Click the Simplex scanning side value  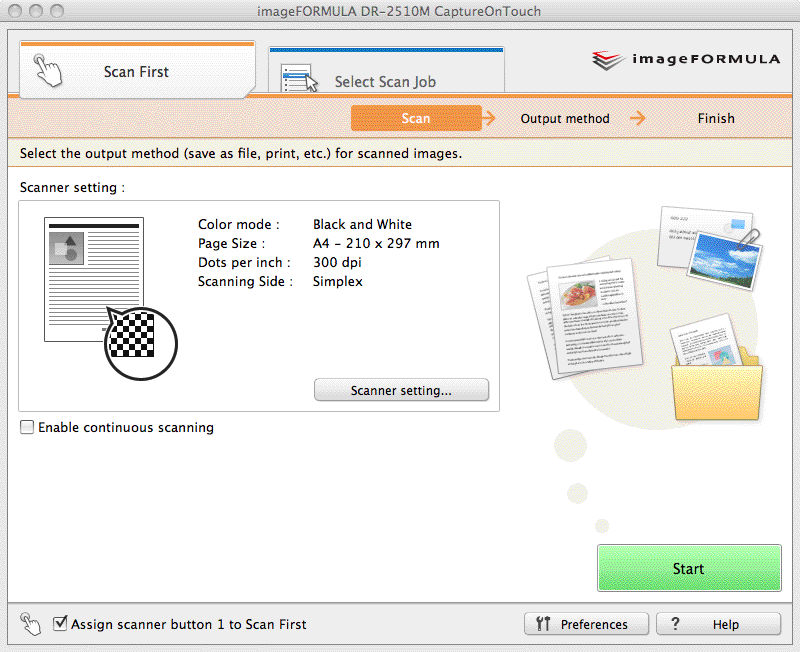tap(337, 282)
